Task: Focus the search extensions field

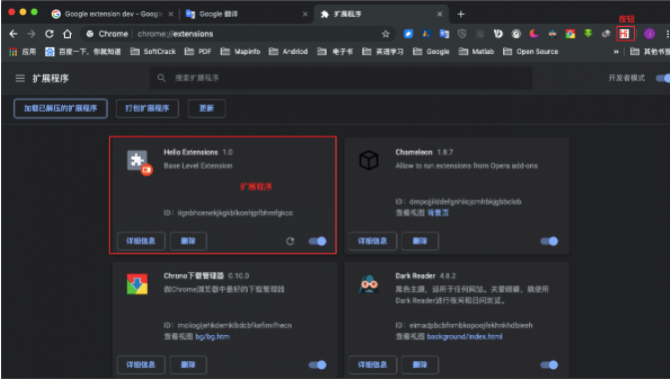Action: 341,78
